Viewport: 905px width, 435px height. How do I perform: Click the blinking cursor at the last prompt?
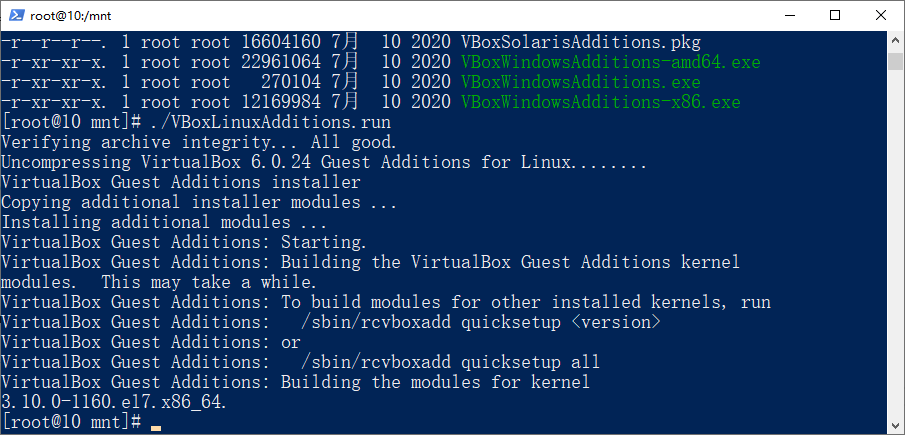tap(156, 428)
